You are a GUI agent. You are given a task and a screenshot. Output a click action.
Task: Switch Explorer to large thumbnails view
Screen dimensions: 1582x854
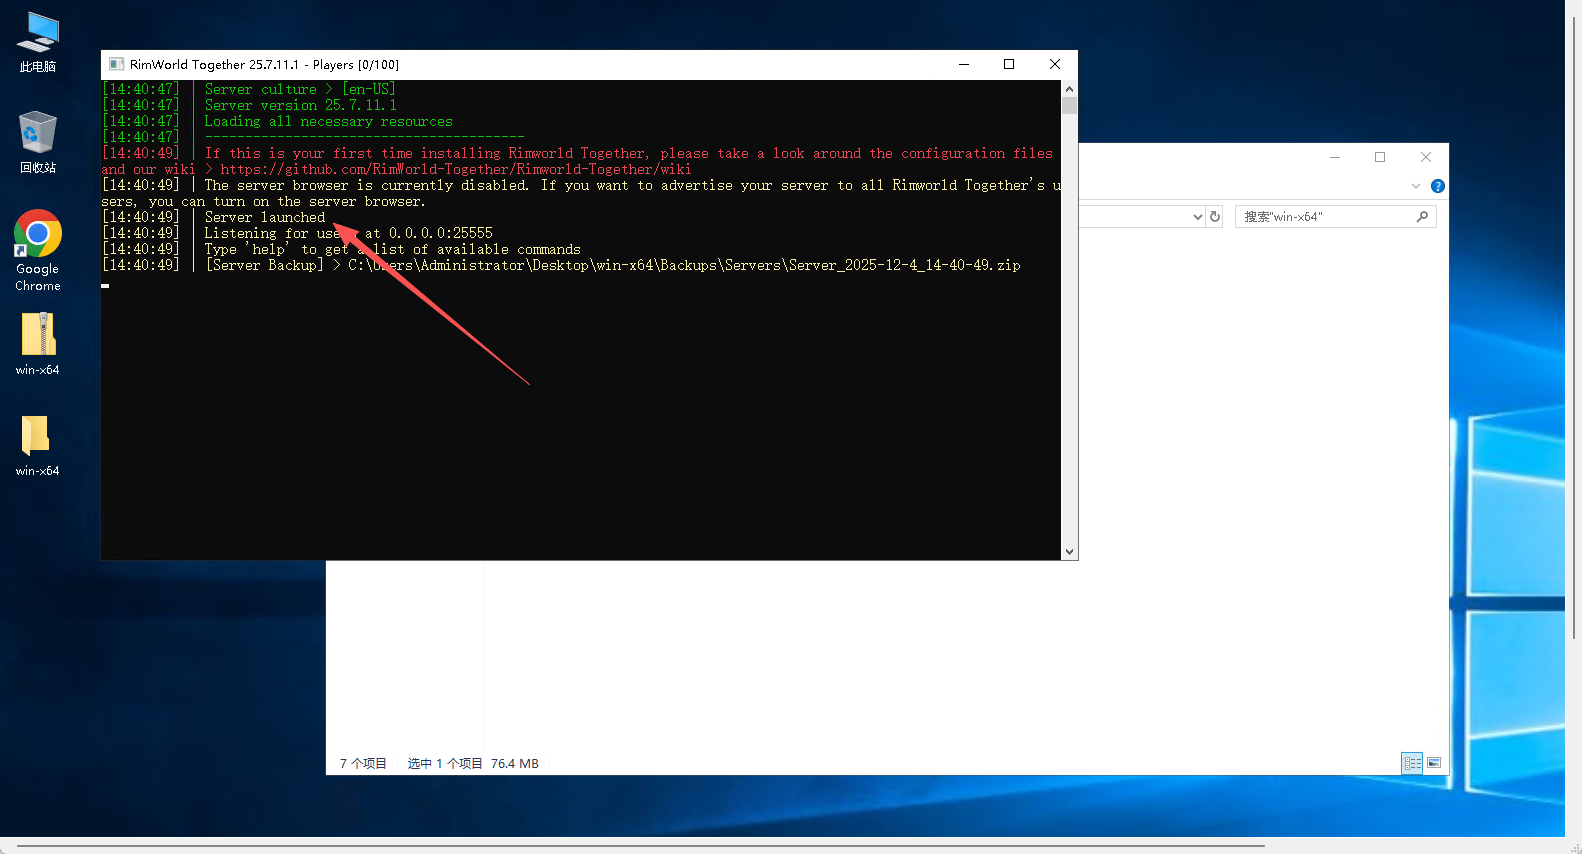tap(1434, 763)
